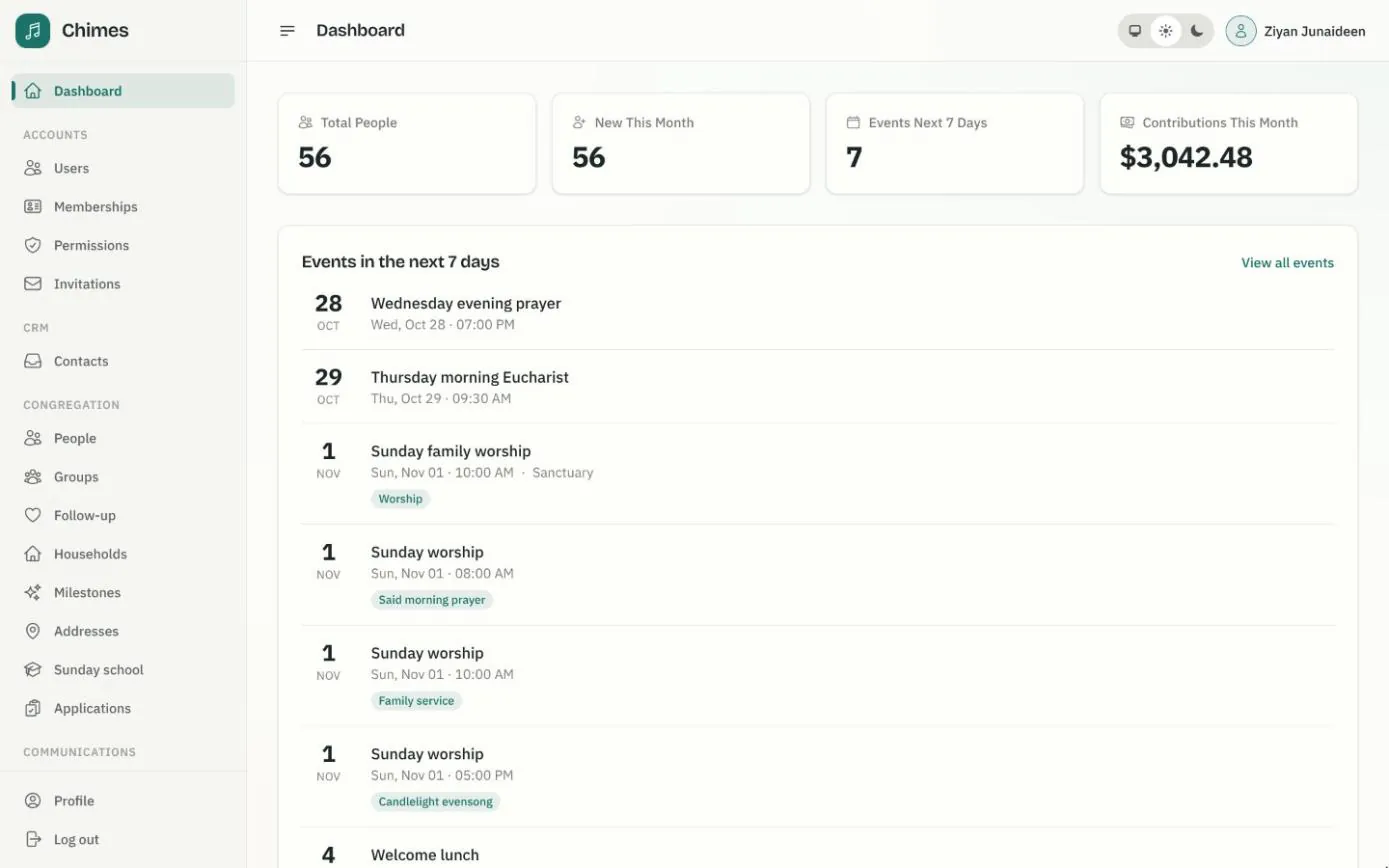Click the Sanctuary location text
The width and height of the screenshot is (1389, 868).
coord(562,473)
